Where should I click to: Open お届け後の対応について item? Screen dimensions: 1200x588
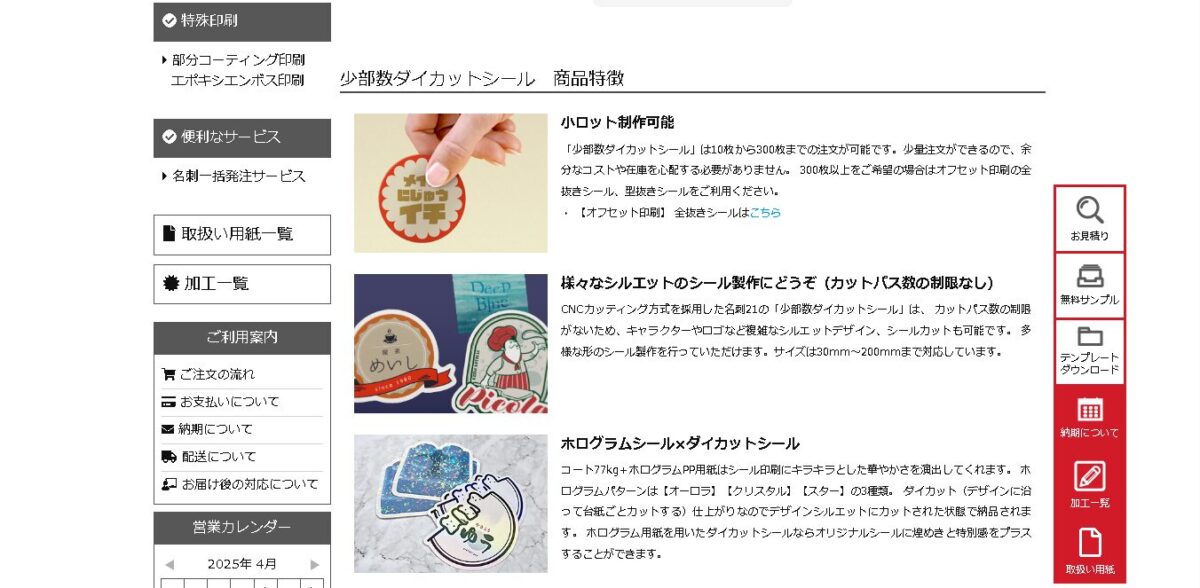tap(242, 484)
